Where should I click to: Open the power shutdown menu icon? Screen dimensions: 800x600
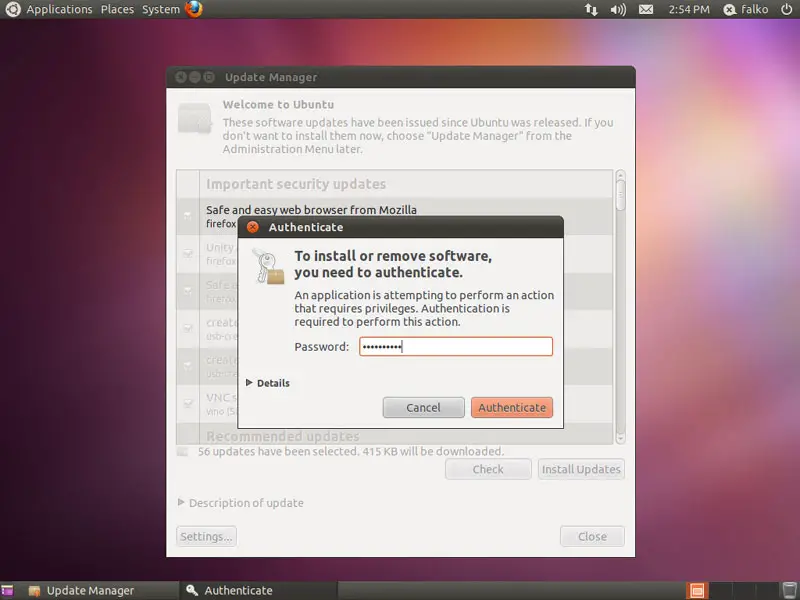click(787, 9)
